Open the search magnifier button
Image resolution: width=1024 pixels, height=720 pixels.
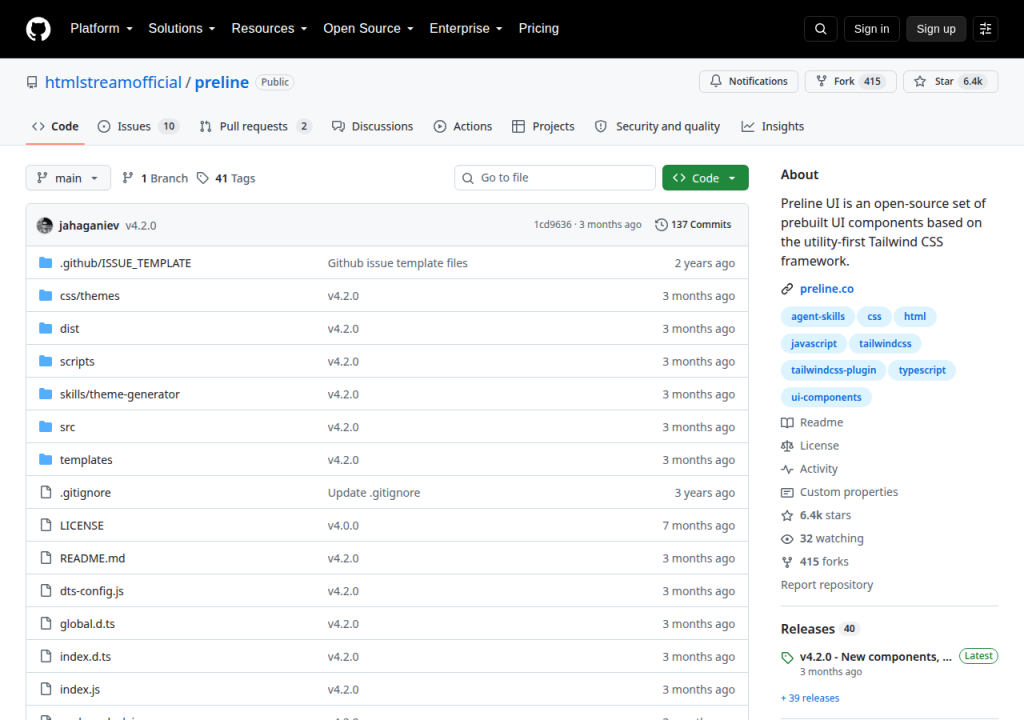pos(820,29)
